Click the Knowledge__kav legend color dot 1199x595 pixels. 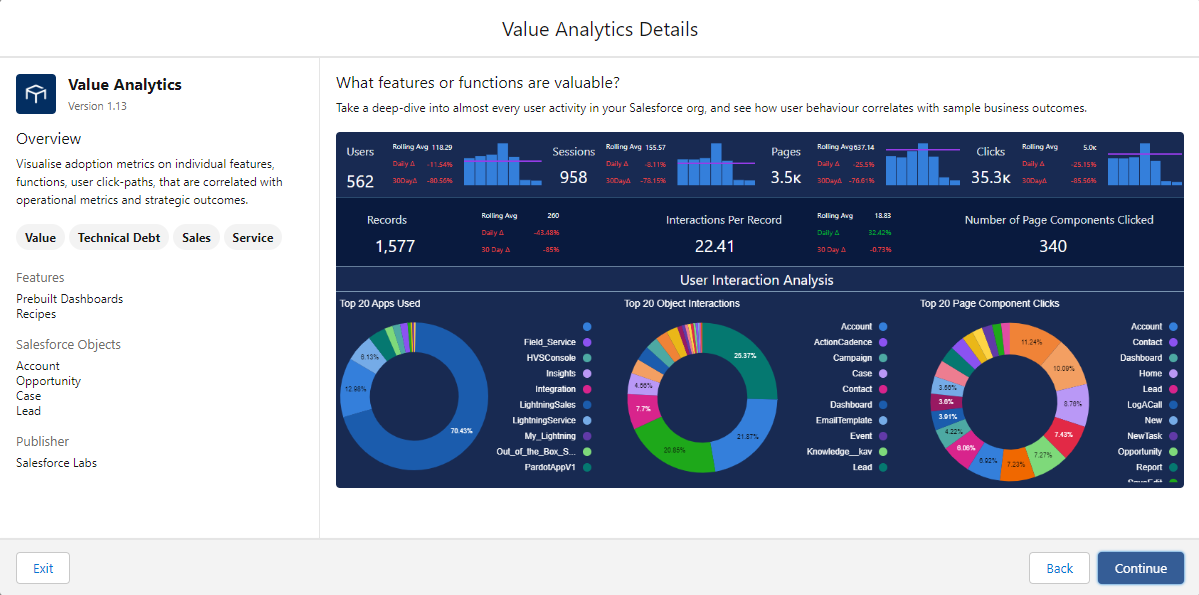pos(882,452)
